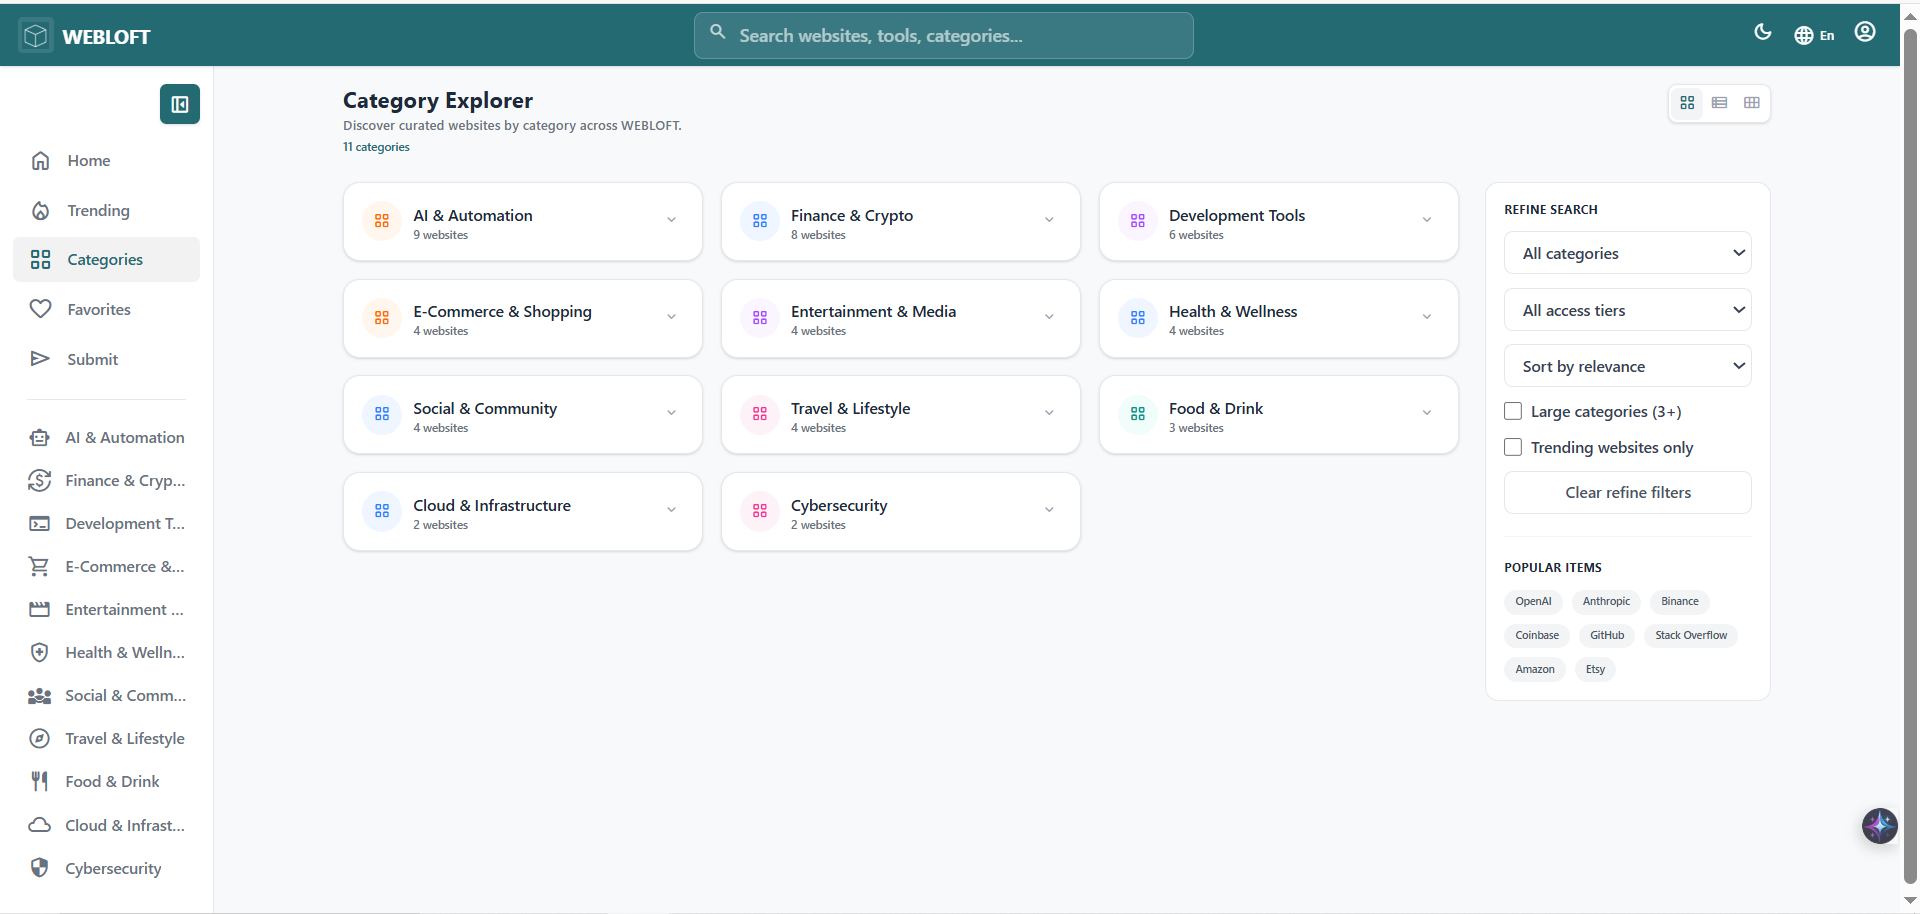The width and height of the screenshot is (1920, 914).
Task: Select the GitHub popular item chip
Action: [1606, 635]
